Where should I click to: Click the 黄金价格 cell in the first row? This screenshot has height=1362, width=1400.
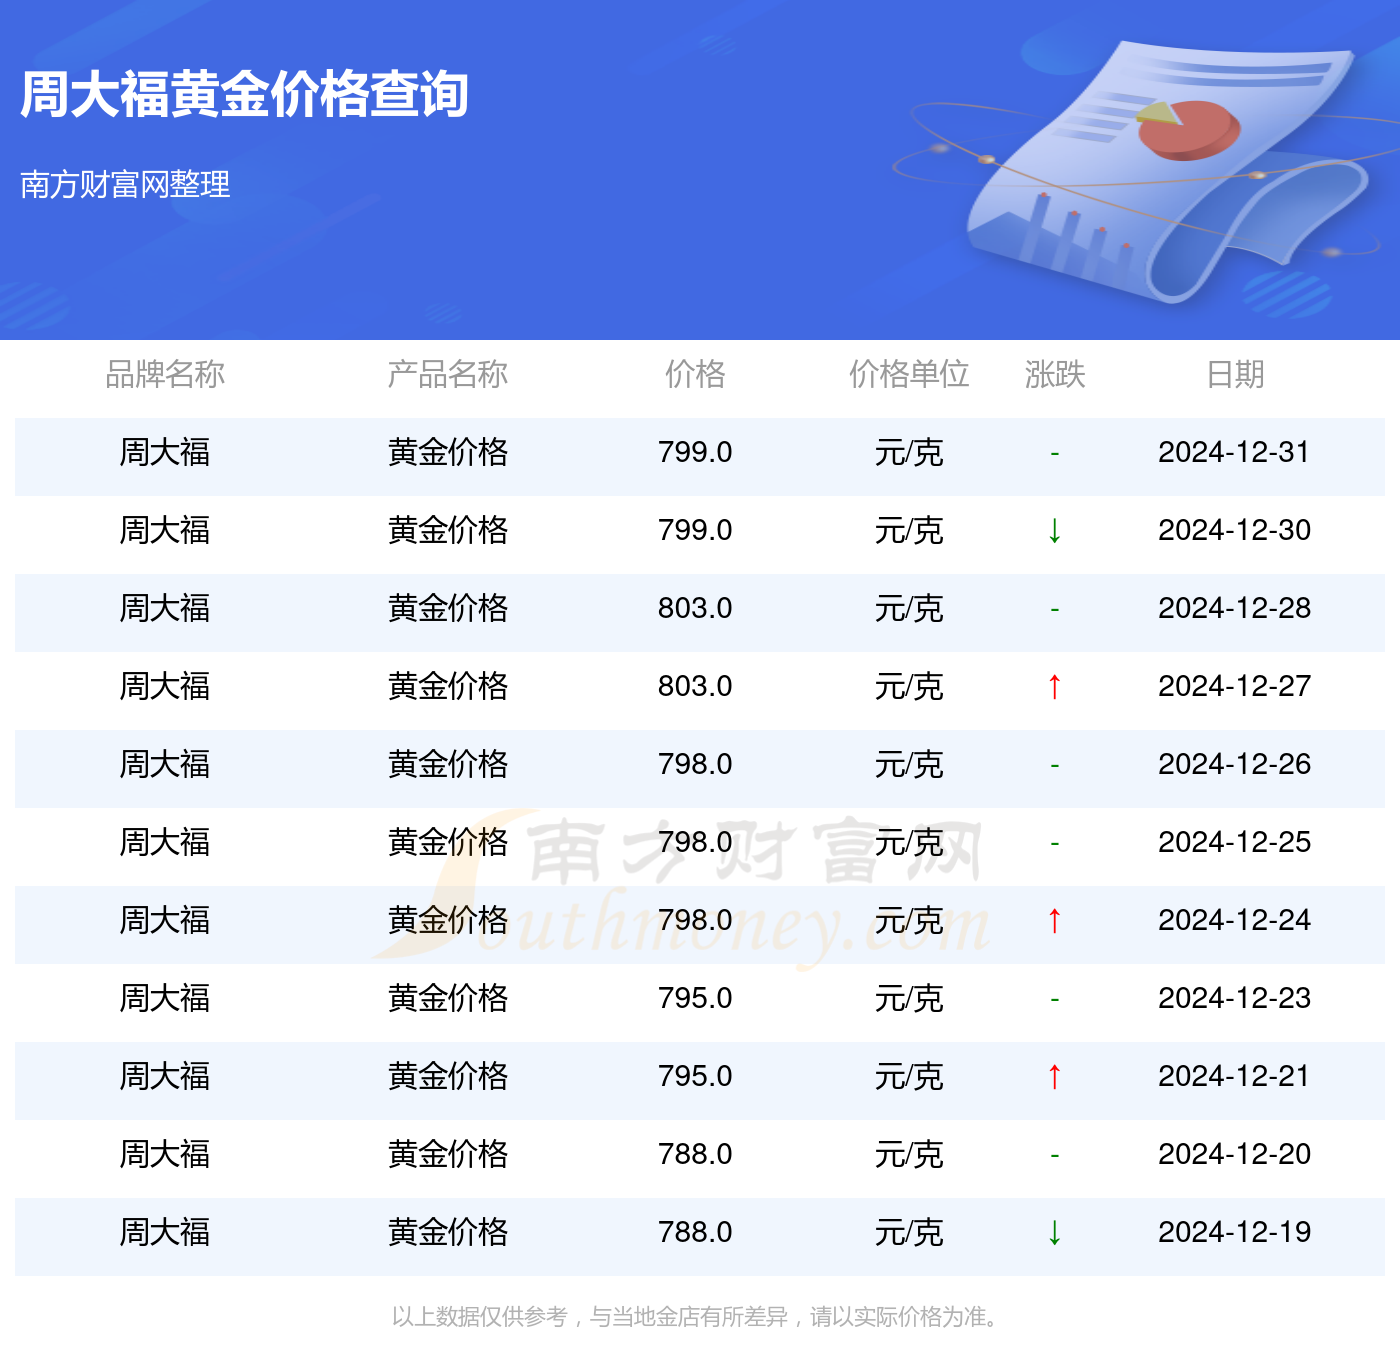pyautogui.click(x=447, y=453)
